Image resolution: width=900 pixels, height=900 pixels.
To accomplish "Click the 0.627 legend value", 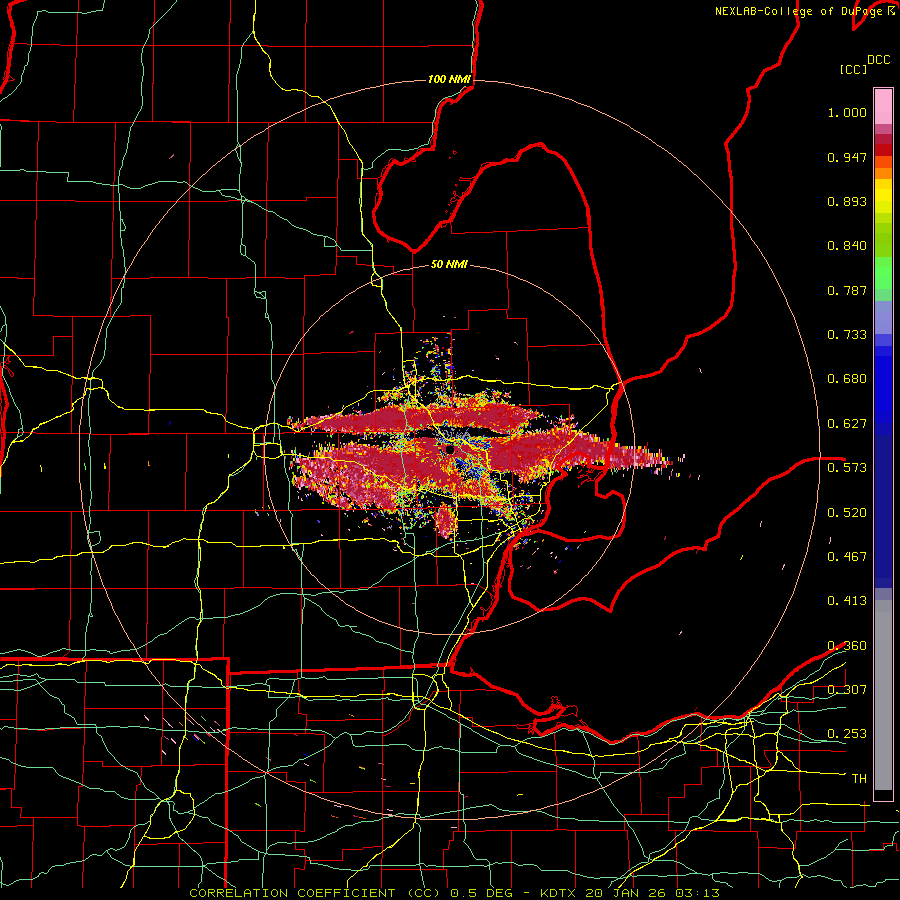I will click(847, 424).
